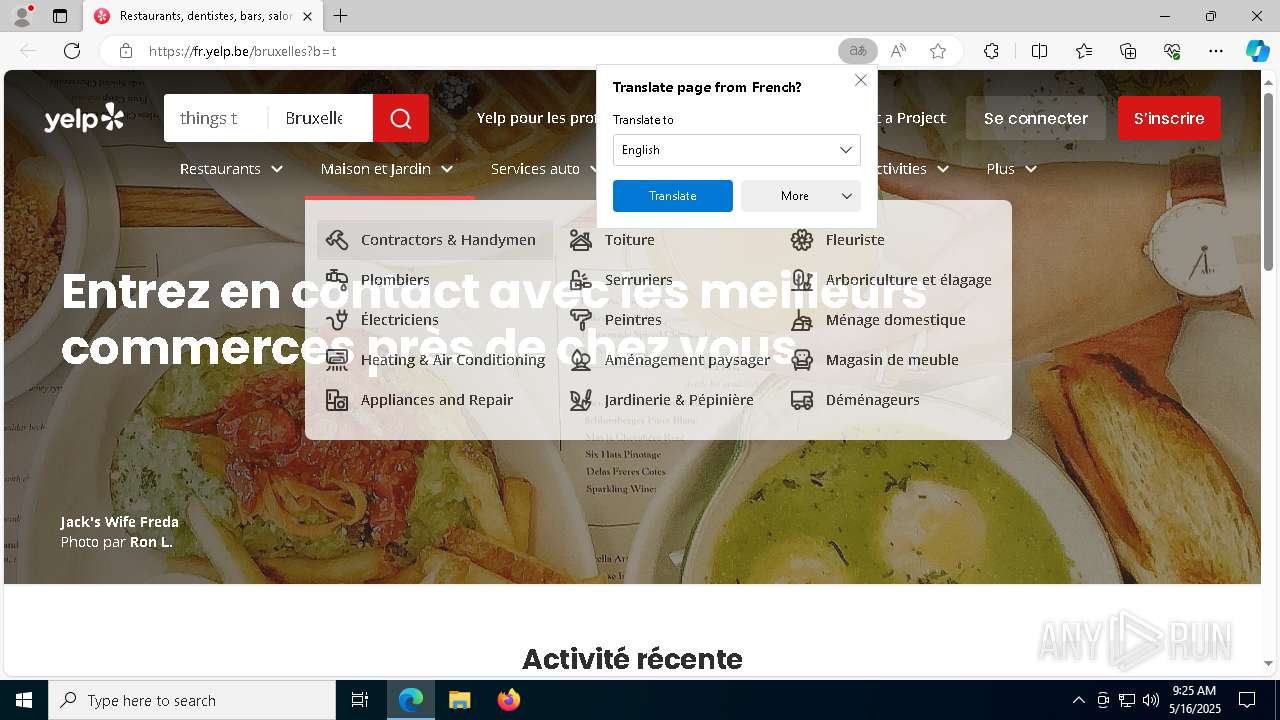The width and height of the screenshot is (1280, 720).
Task: Click the S'inscrire button
Action: [x=1169, y=118]
